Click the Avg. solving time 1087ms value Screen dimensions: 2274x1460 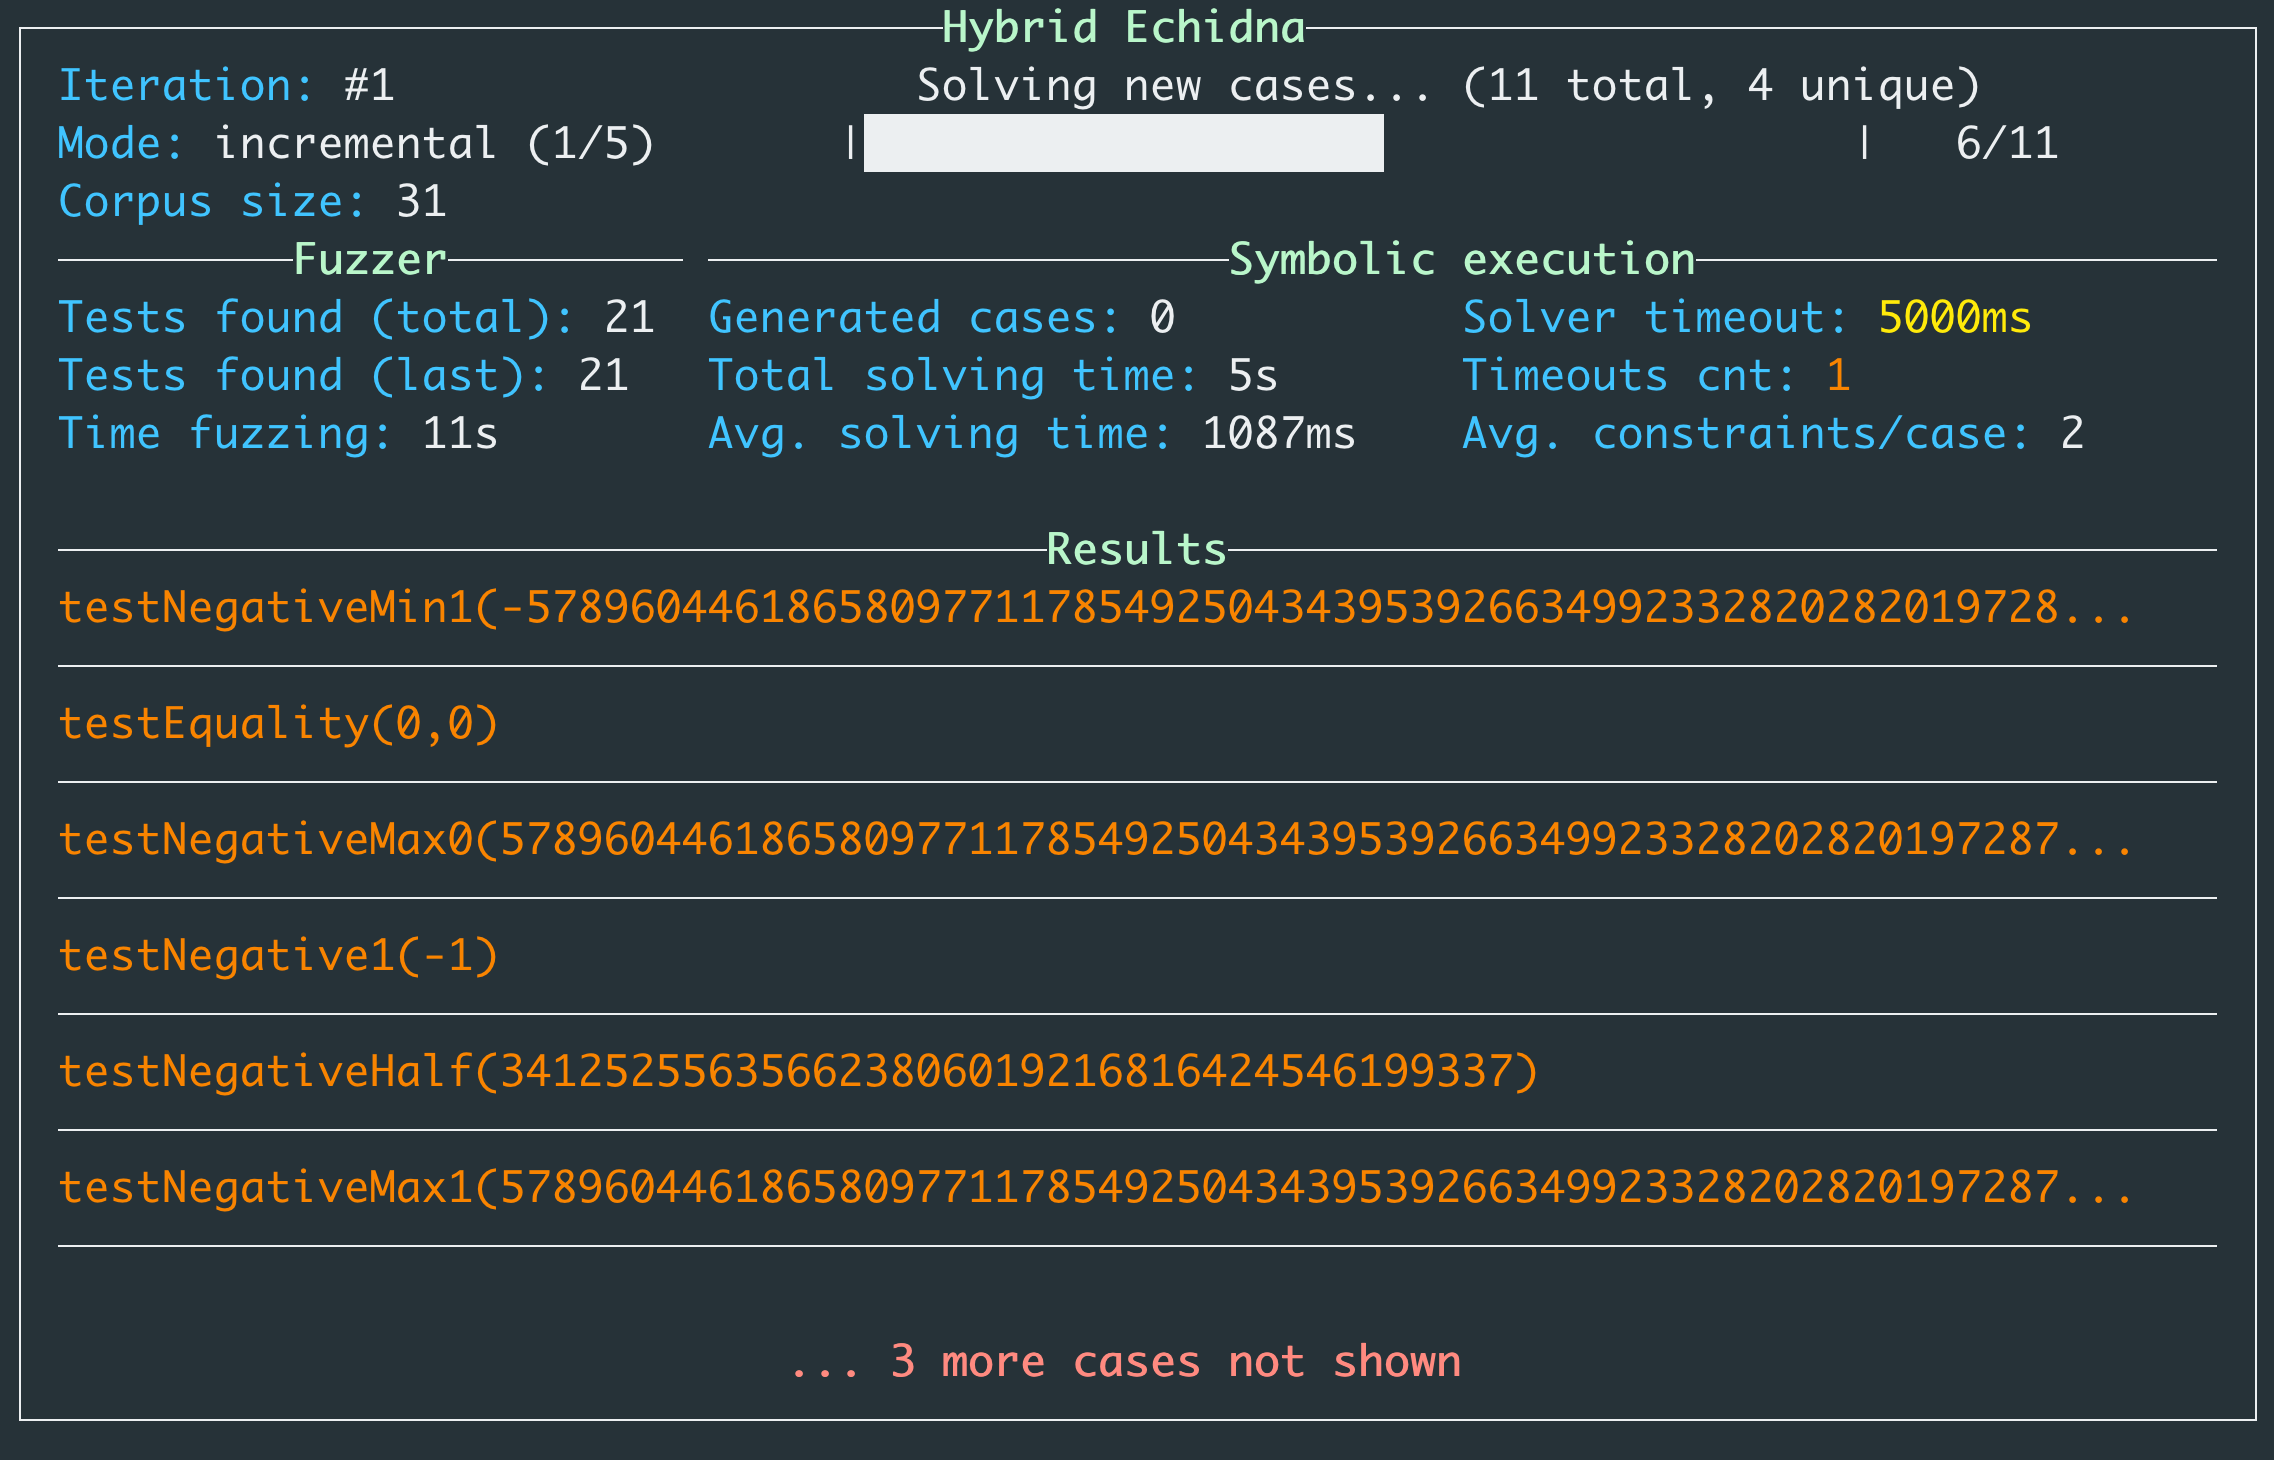(1278, 434)
